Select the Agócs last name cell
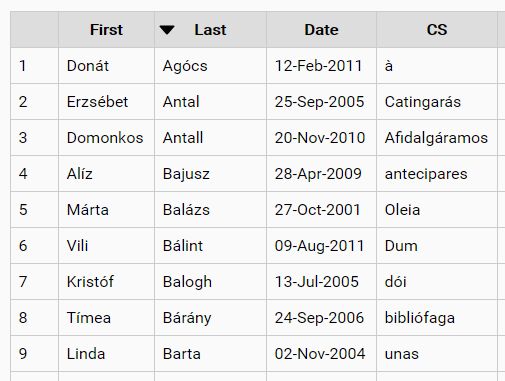The width and height of the screenshot is (505, 381). tap(210, 66)
